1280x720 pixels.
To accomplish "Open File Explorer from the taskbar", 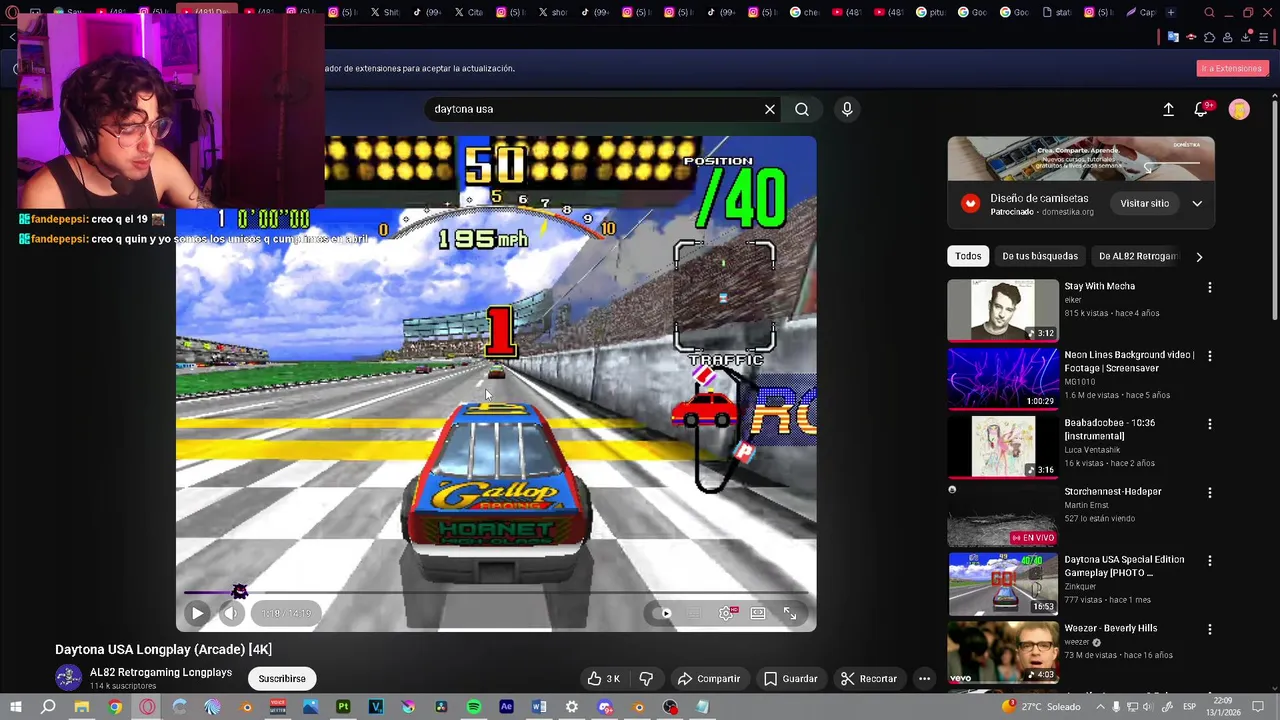I will coord(82,707).
